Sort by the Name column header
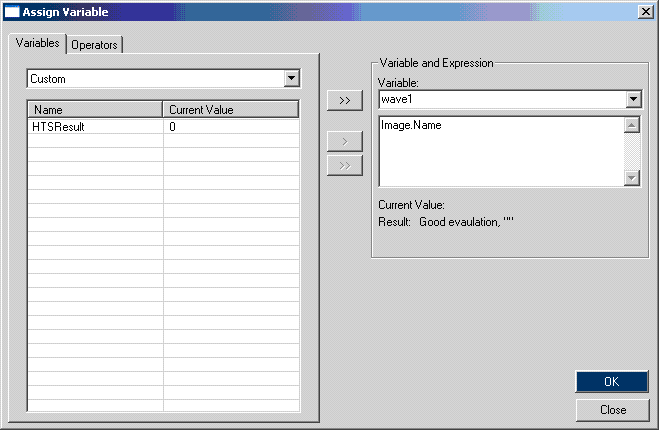Screen dimensions: 659x430 95,110
